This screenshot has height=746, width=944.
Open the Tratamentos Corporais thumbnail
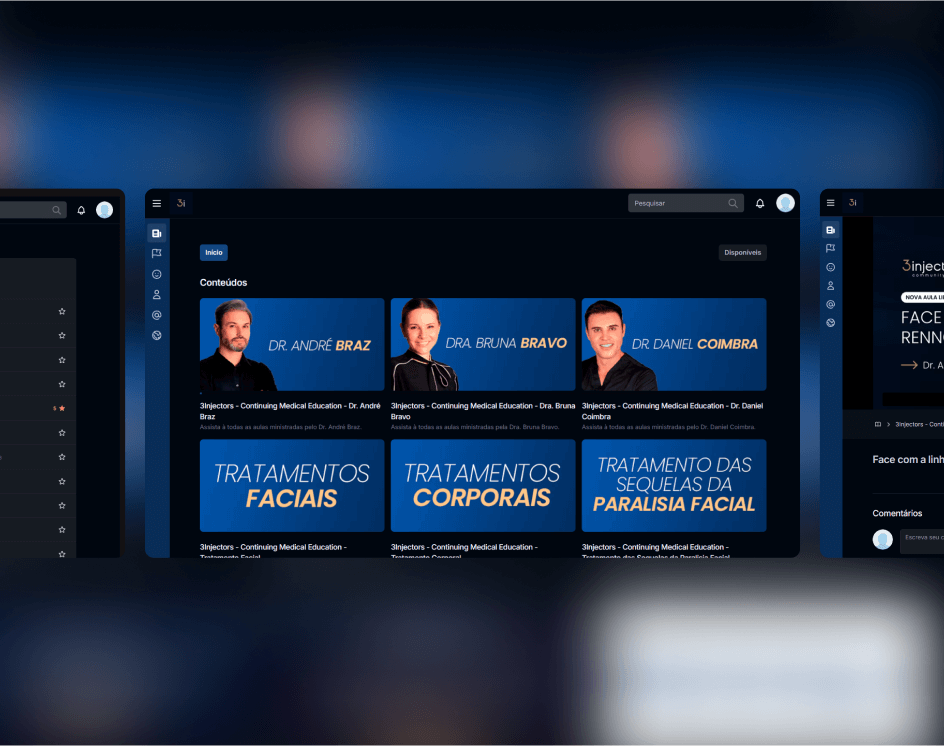point(483,485)
